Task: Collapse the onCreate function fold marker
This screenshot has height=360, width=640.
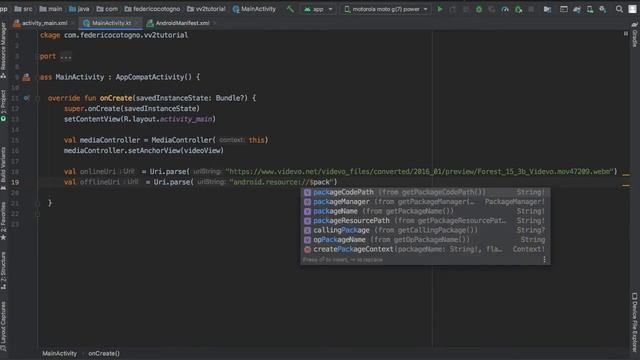Action: click(37, 98)
